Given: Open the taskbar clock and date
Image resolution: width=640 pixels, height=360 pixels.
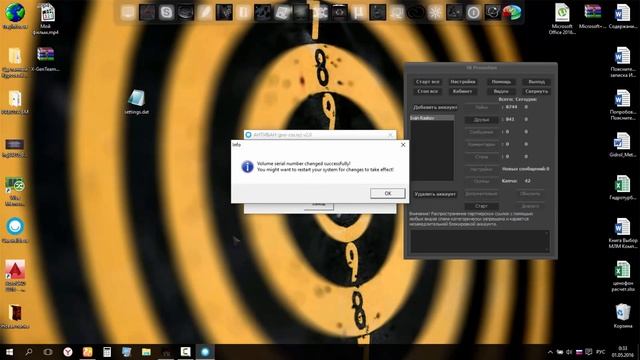Looking at the screenshot, I should point(623,352).
